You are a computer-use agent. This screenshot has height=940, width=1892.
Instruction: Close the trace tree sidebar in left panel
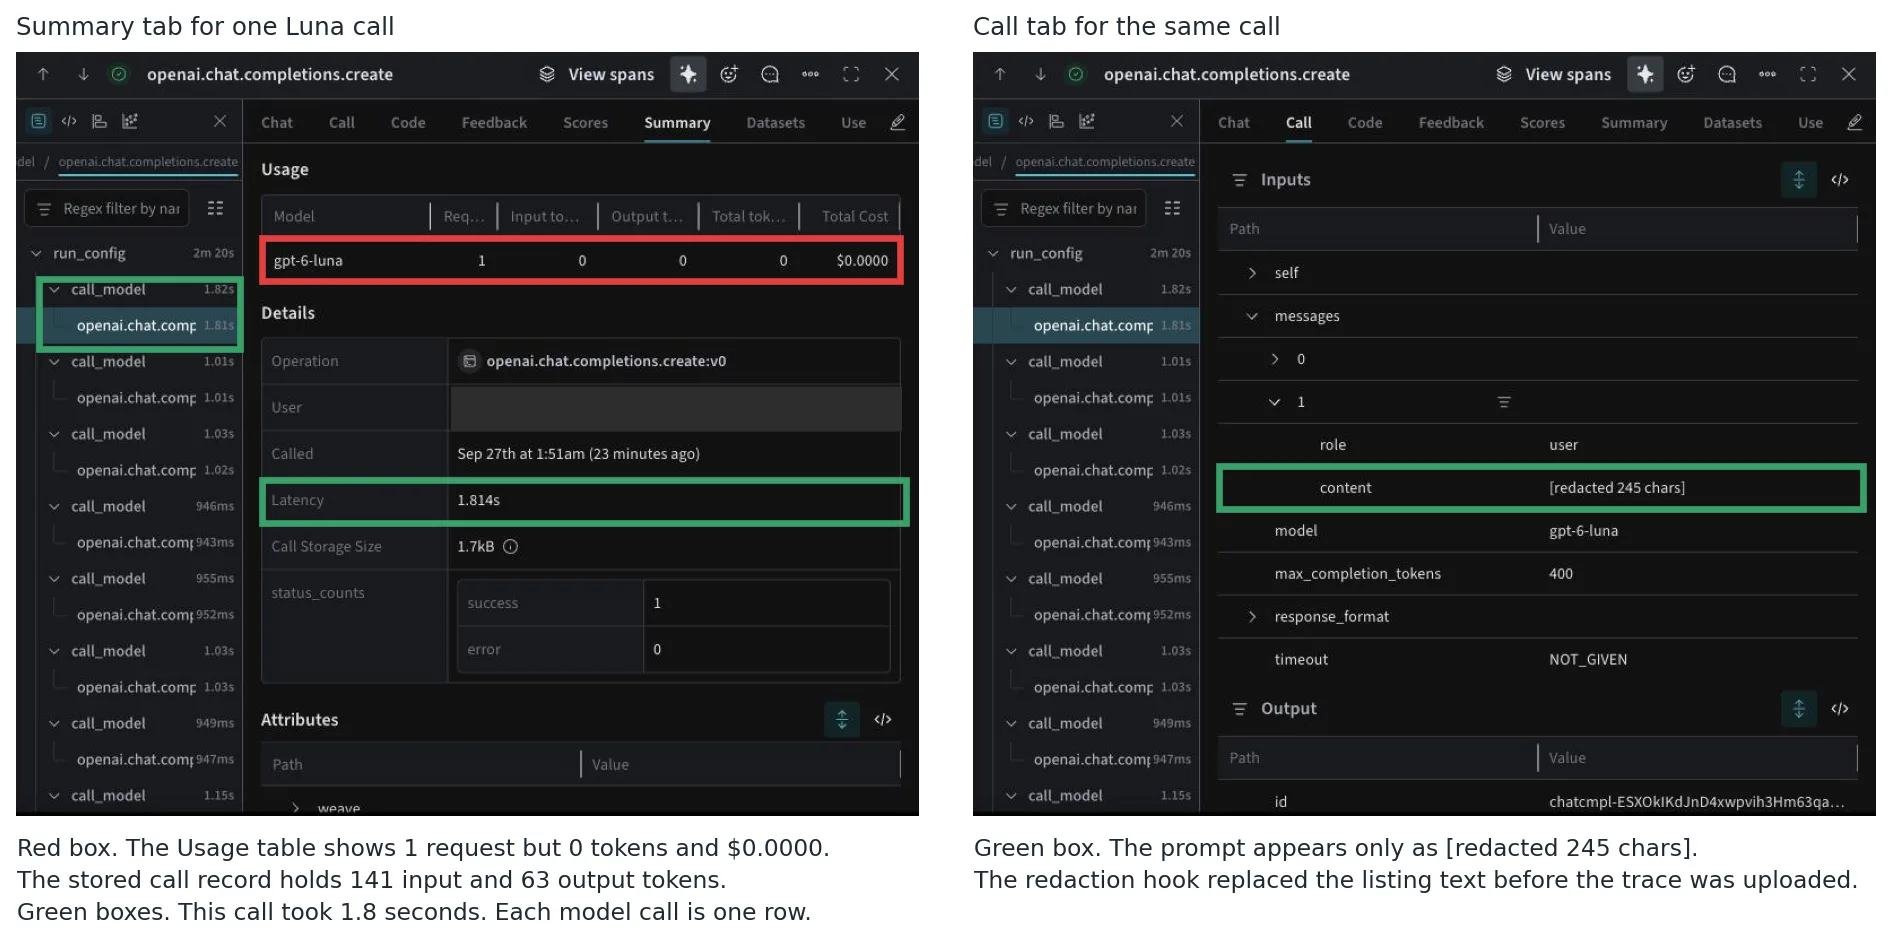click(x=220, y=121)
